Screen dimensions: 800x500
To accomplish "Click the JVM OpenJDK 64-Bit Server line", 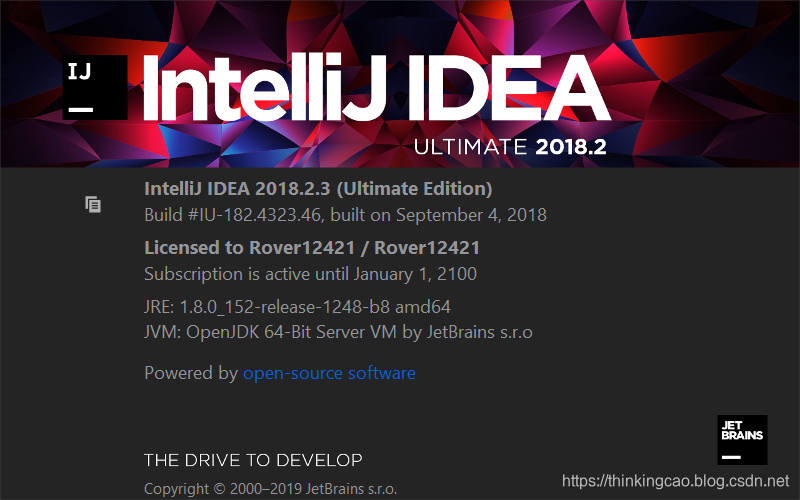I will coord(338,332).
